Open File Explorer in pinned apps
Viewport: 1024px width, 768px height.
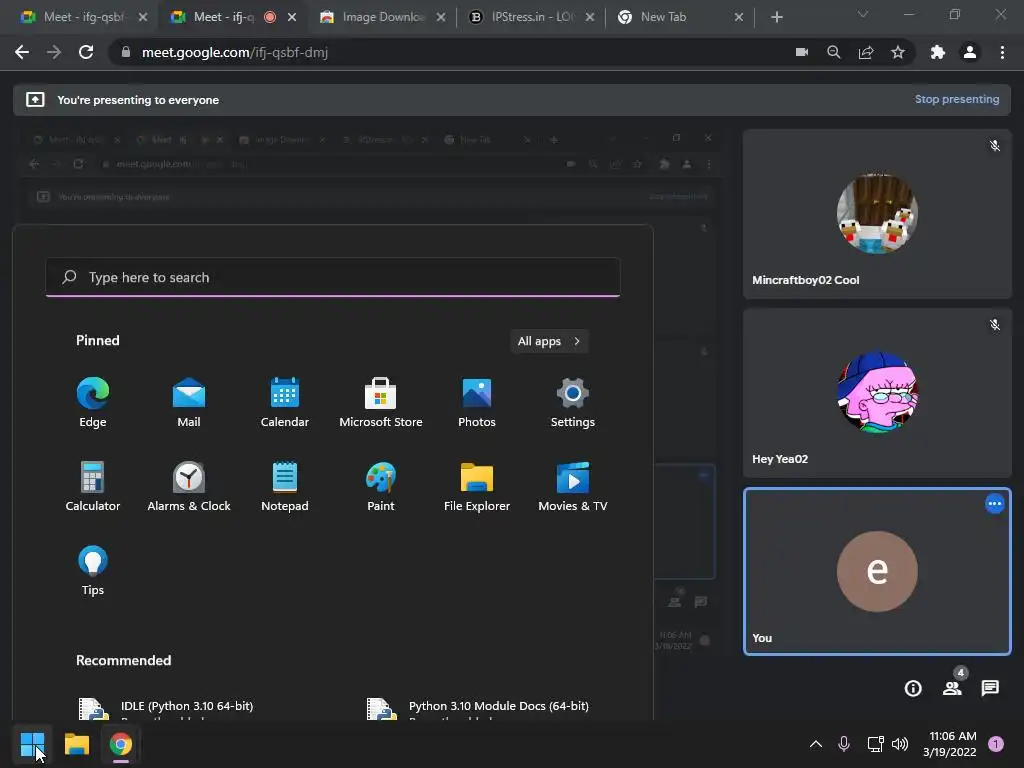477,487
